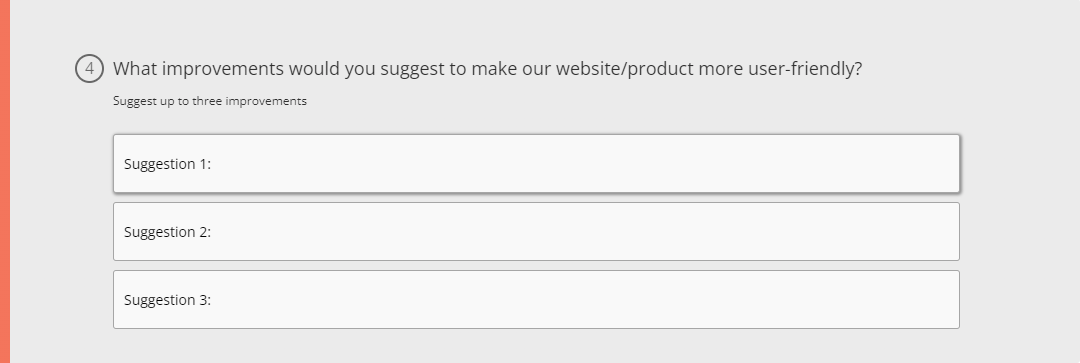Image resolution: width=1080 pixels, height=363 pixels.
Task: Click the "Suggestion 3:" label text
Action: pyautogui.click(x=167, y=300)
